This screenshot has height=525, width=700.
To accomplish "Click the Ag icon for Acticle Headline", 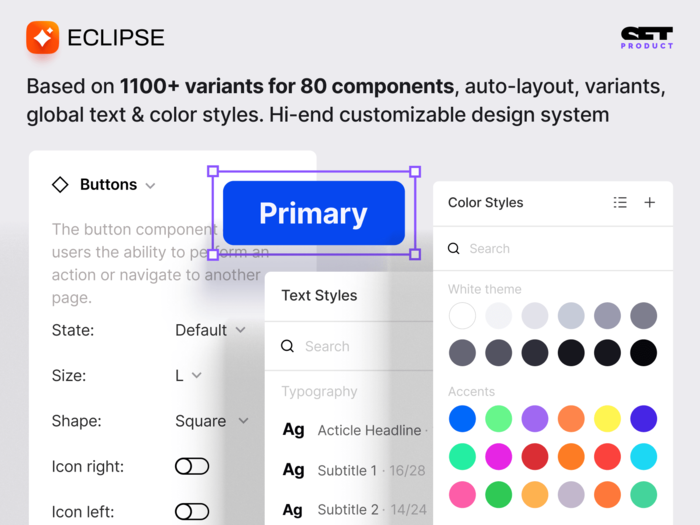I will point(293,429).
